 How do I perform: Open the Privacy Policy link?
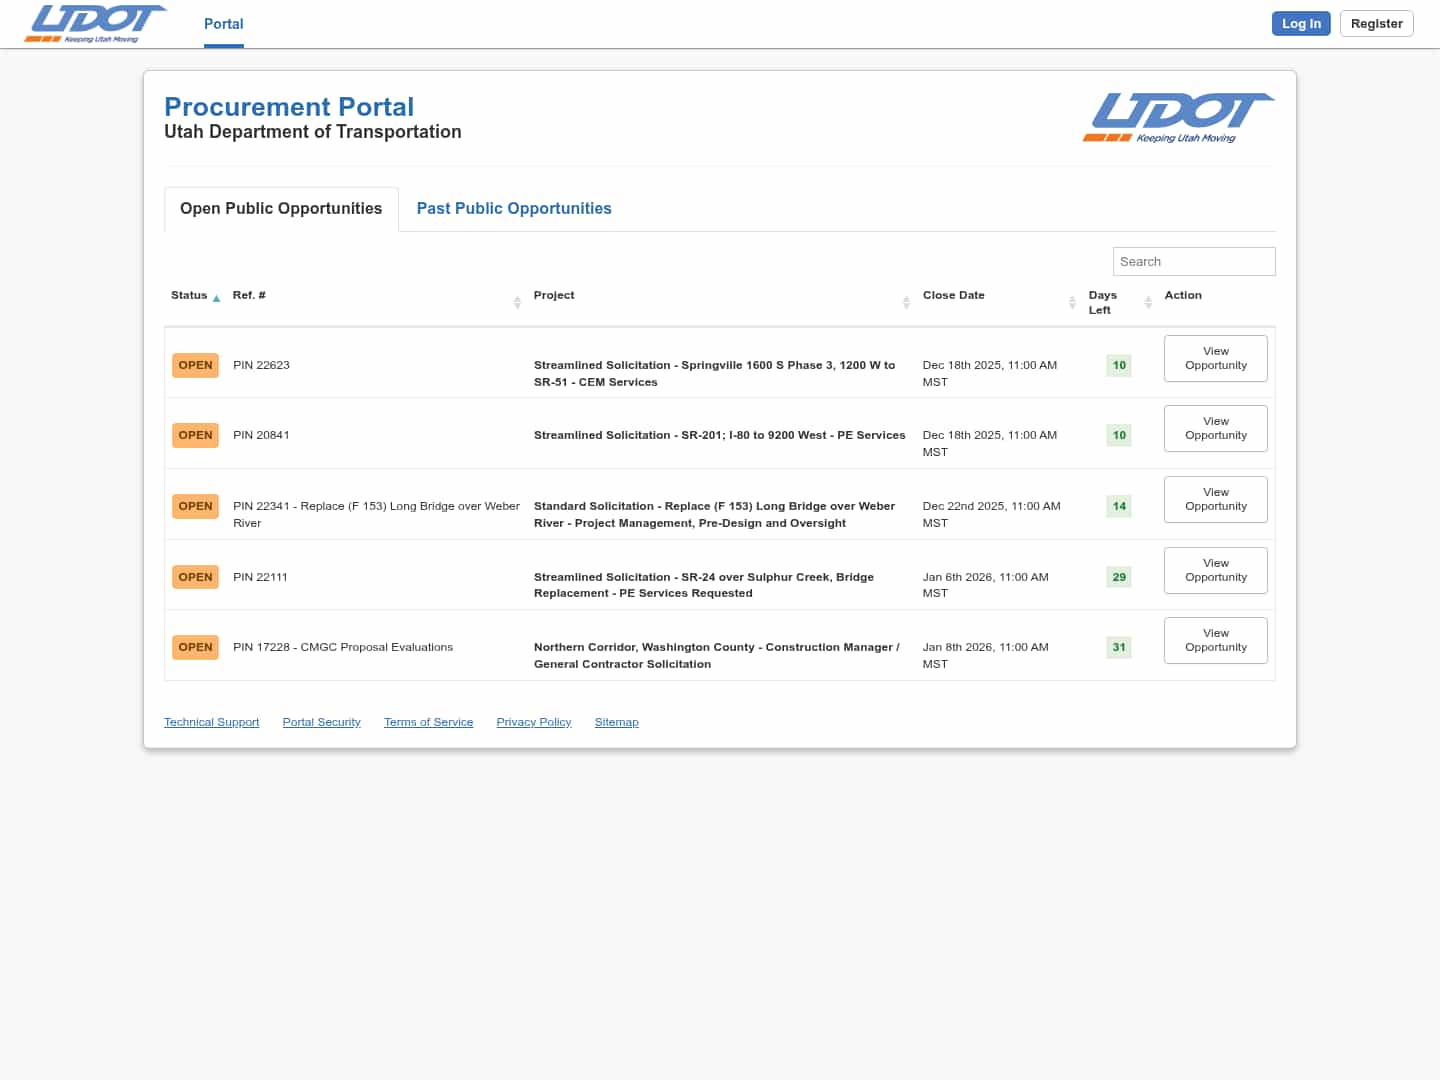pos(534,722)
